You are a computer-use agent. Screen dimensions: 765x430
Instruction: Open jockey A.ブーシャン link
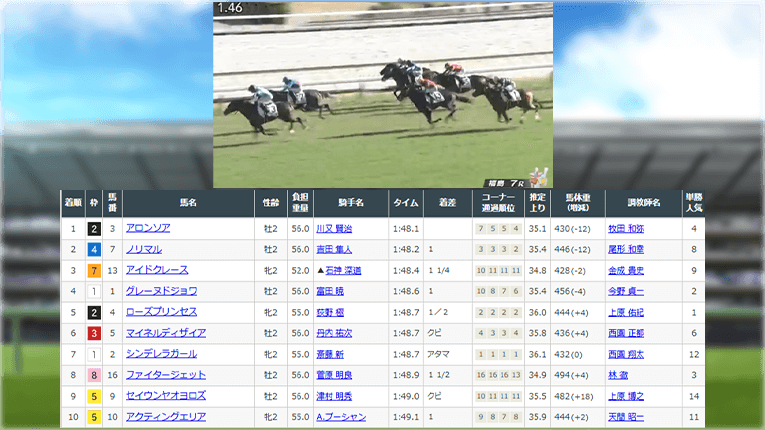click(x=341, y=417)
